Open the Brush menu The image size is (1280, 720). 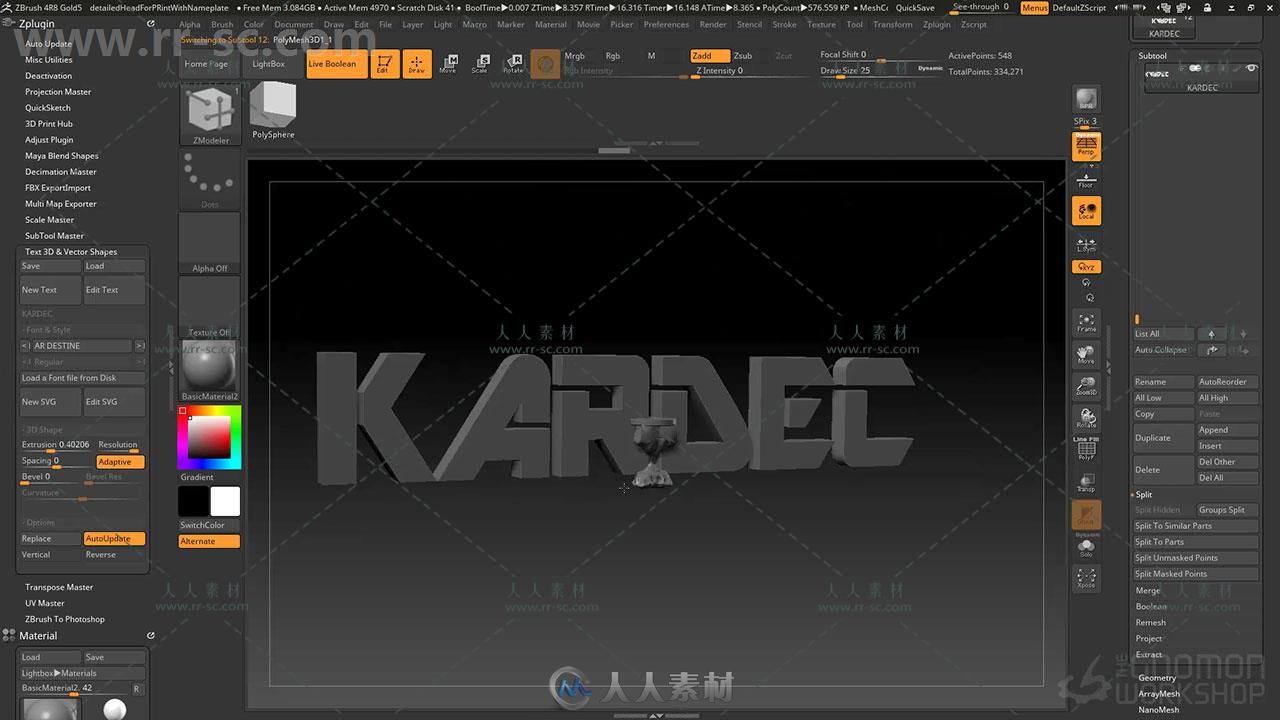222,25
